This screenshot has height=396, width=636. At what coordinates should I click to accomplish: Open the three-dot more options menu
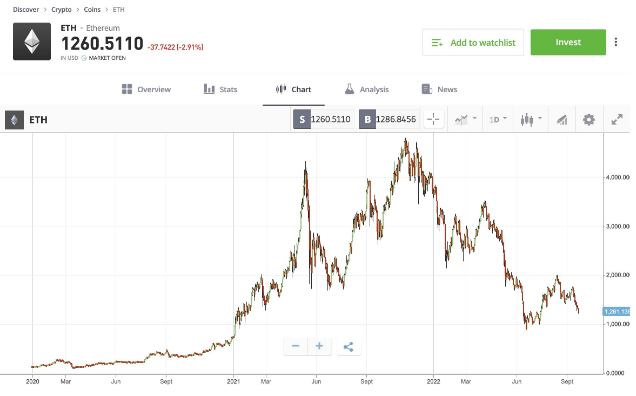tap(616, 42)
